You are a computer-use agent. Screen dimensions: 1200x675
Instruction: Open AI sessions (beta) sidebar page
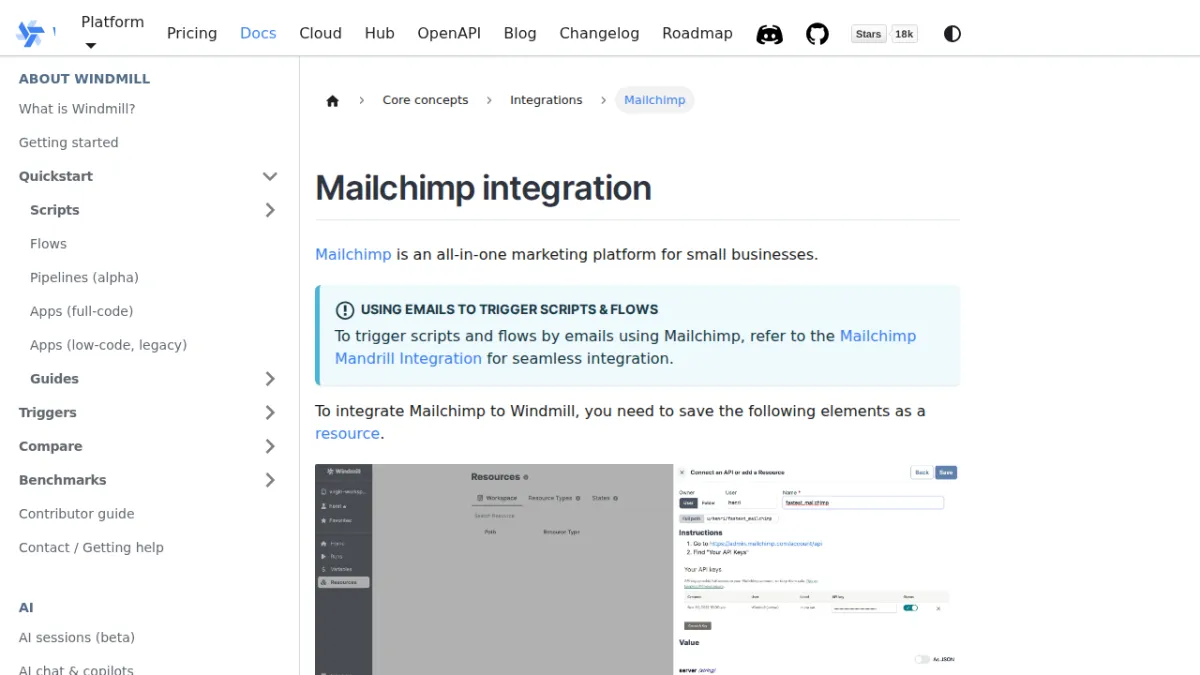point(77,638)
